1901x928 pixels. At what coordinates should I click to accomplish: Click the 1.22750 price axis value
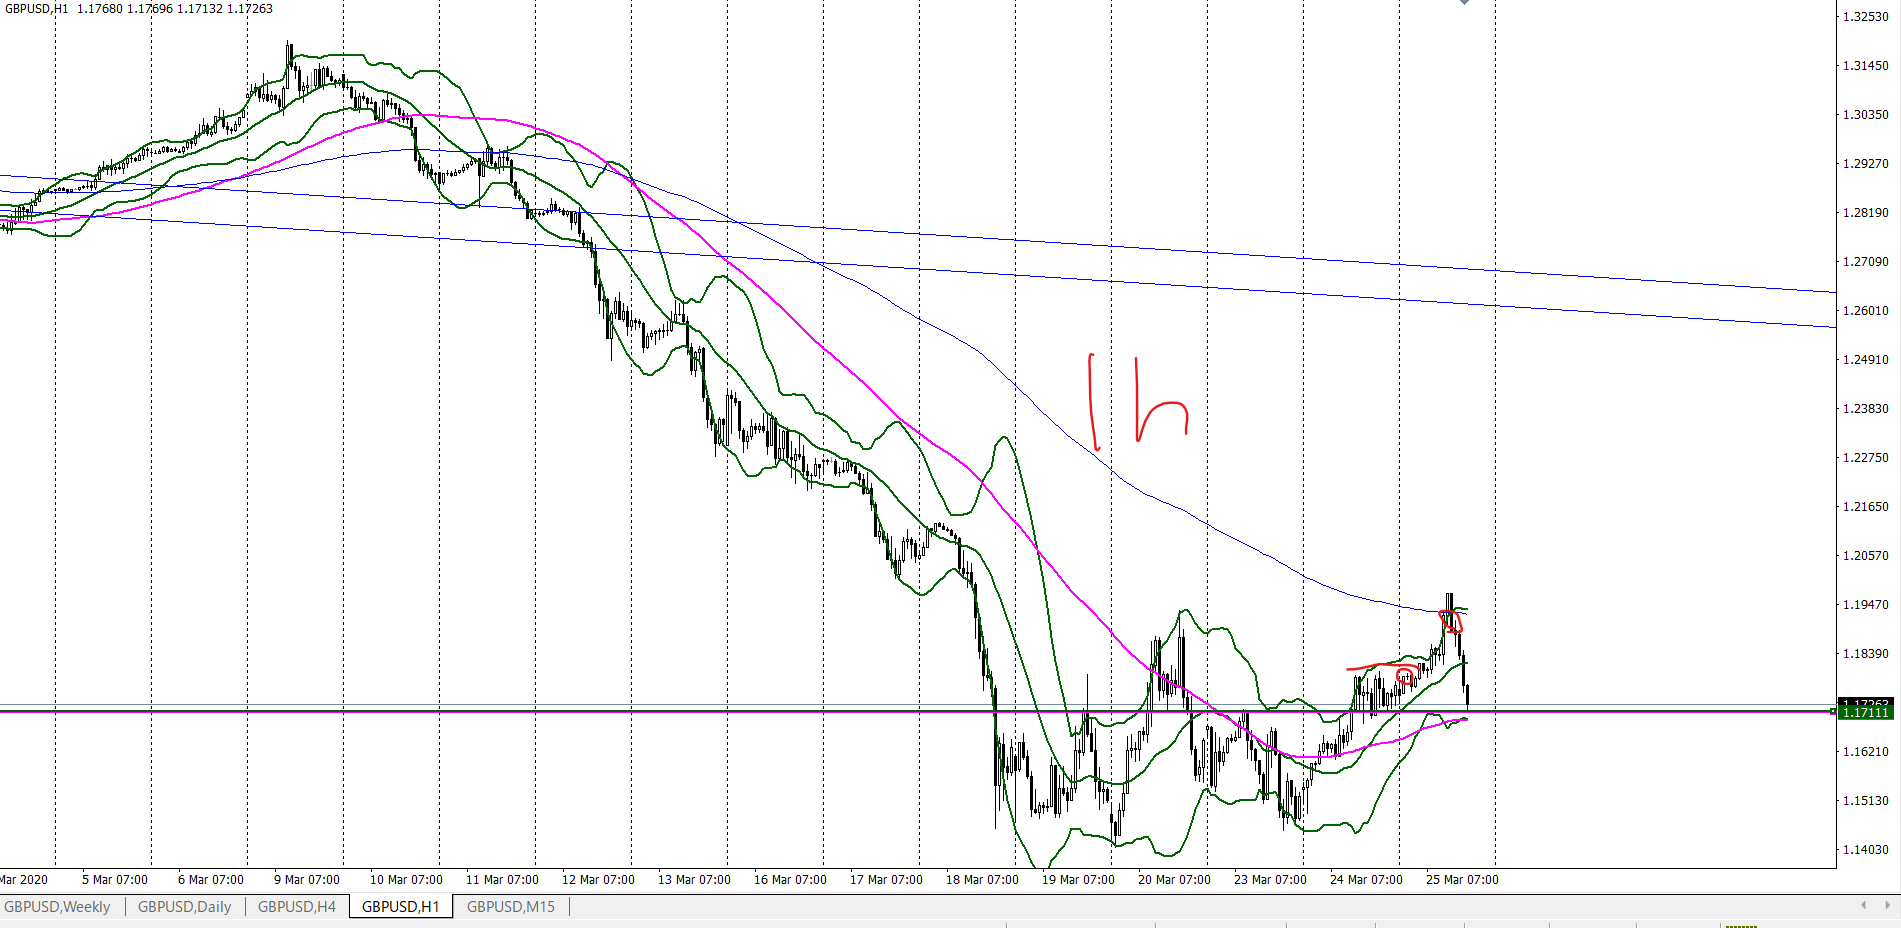1866,458
